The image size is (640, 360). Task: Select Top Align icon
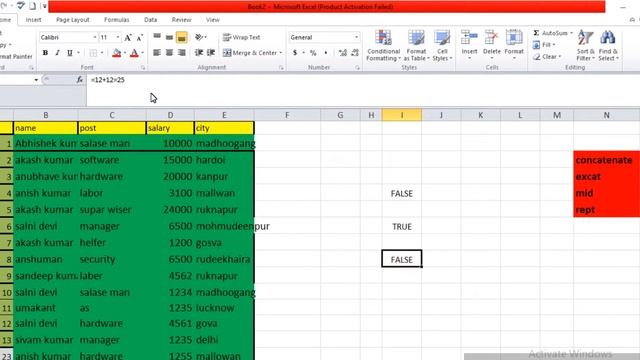point(157,37)
